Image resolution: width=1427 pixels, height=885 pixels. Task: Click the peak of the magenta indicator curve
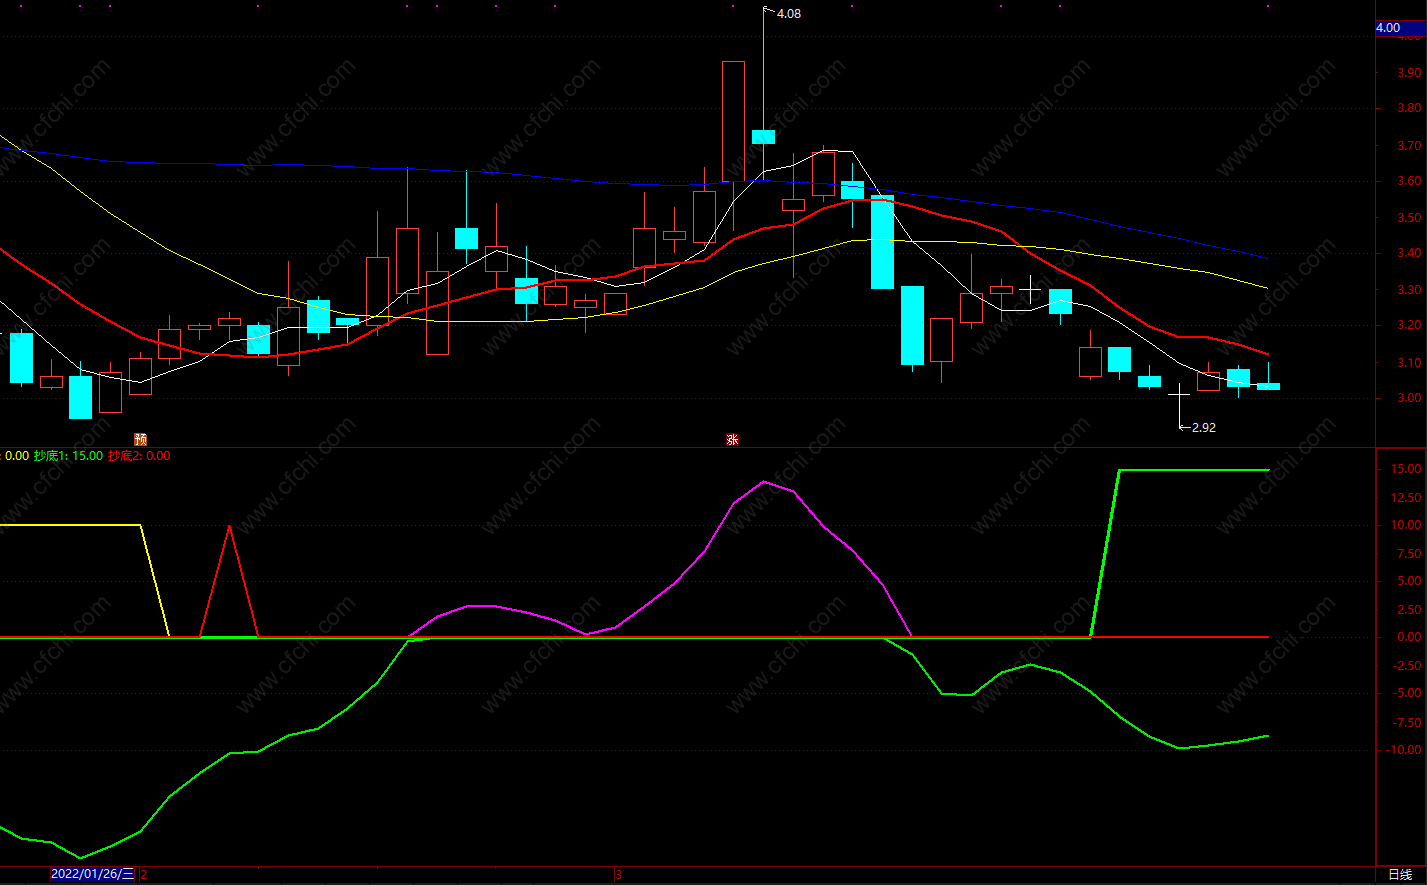(764, 482)
